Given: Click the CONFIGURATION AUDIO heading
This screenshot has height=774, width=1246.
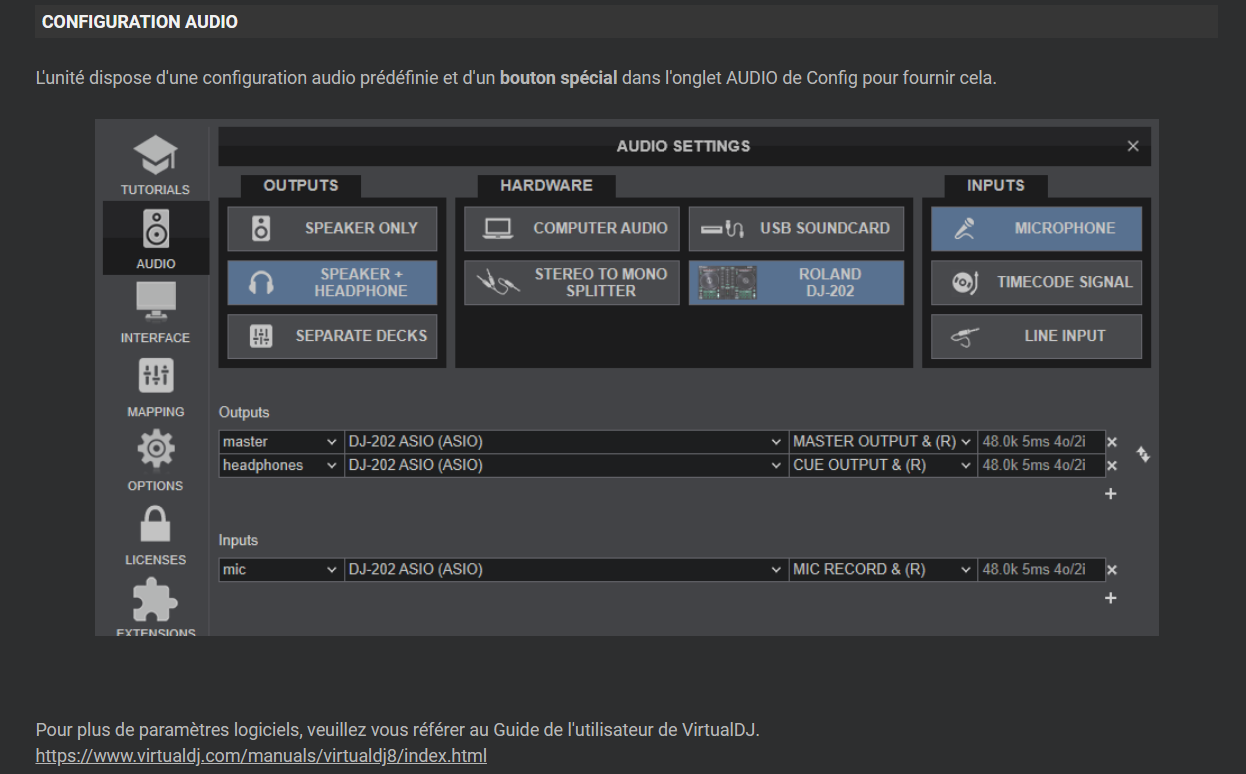Looking at the screenshot, I should coord(140,22).
